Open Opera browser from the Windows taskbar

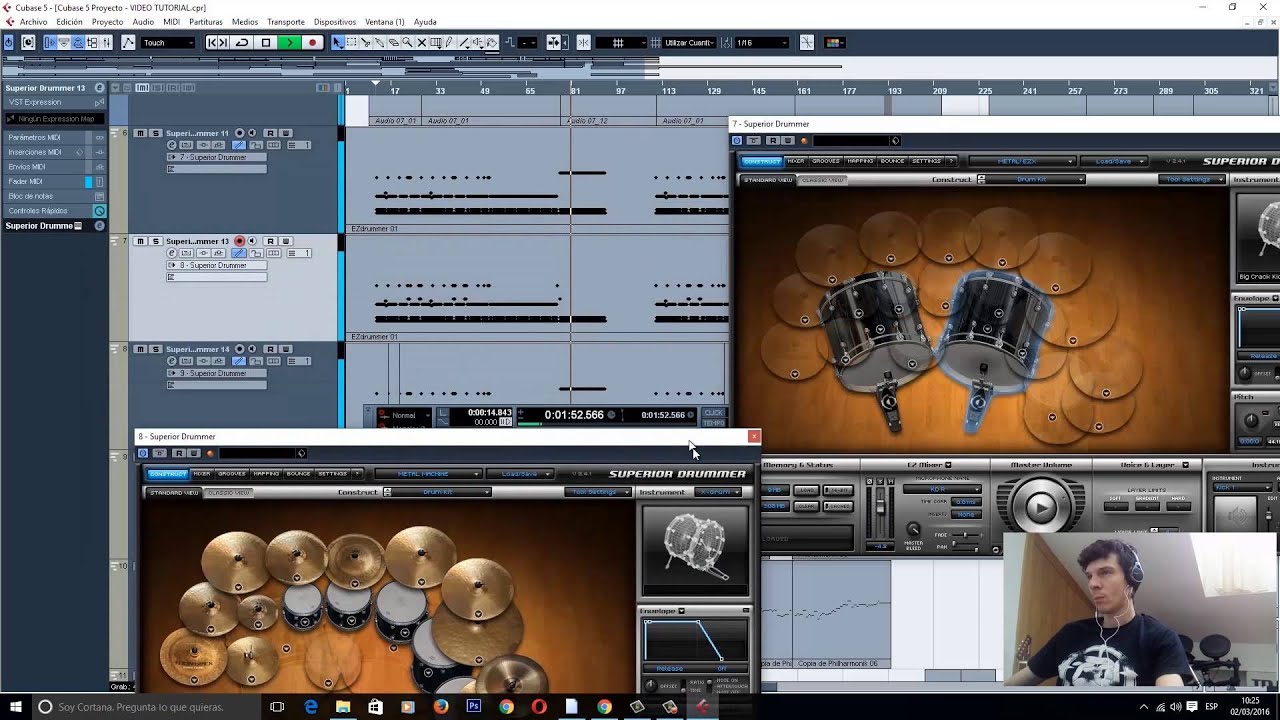(x=539, y=707)
